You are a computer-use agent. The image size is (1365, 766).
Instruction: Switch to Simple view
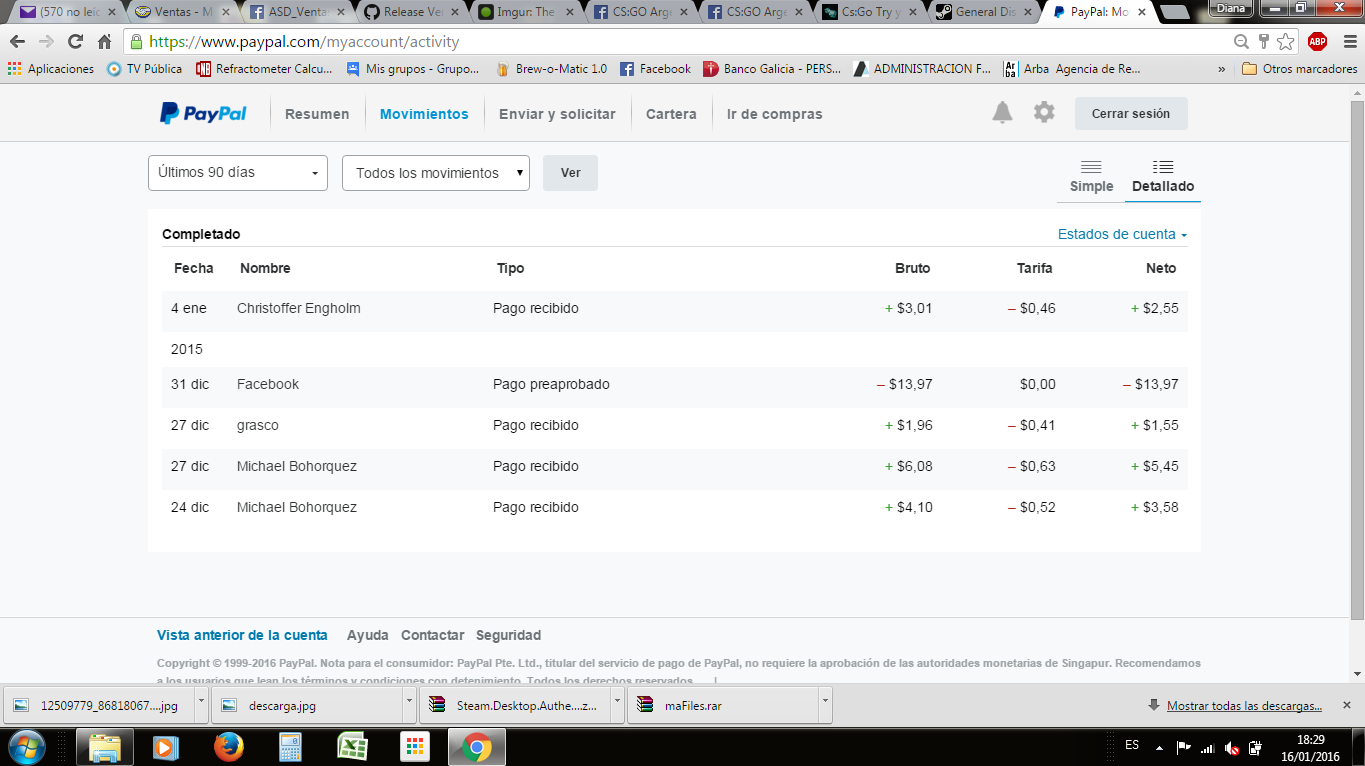coord(1091,176)
